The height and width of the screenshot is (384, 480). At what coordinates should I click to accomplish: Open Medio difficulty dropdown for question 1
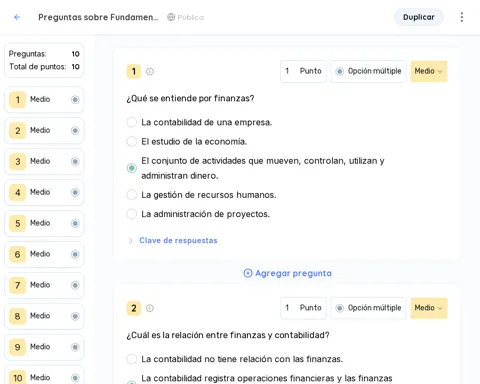pyautogui.click(x=429, y=71)
